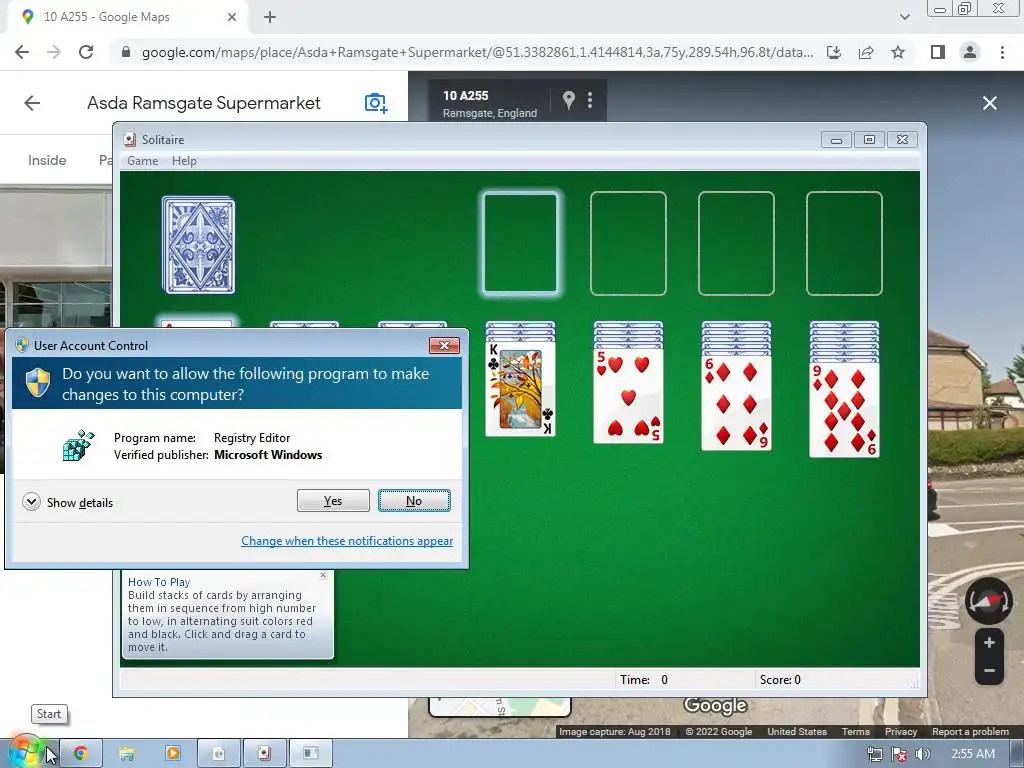Select the 9 of Diamonds card
This screenshot has width=1024, height=768.
click(x=844, y=410)
